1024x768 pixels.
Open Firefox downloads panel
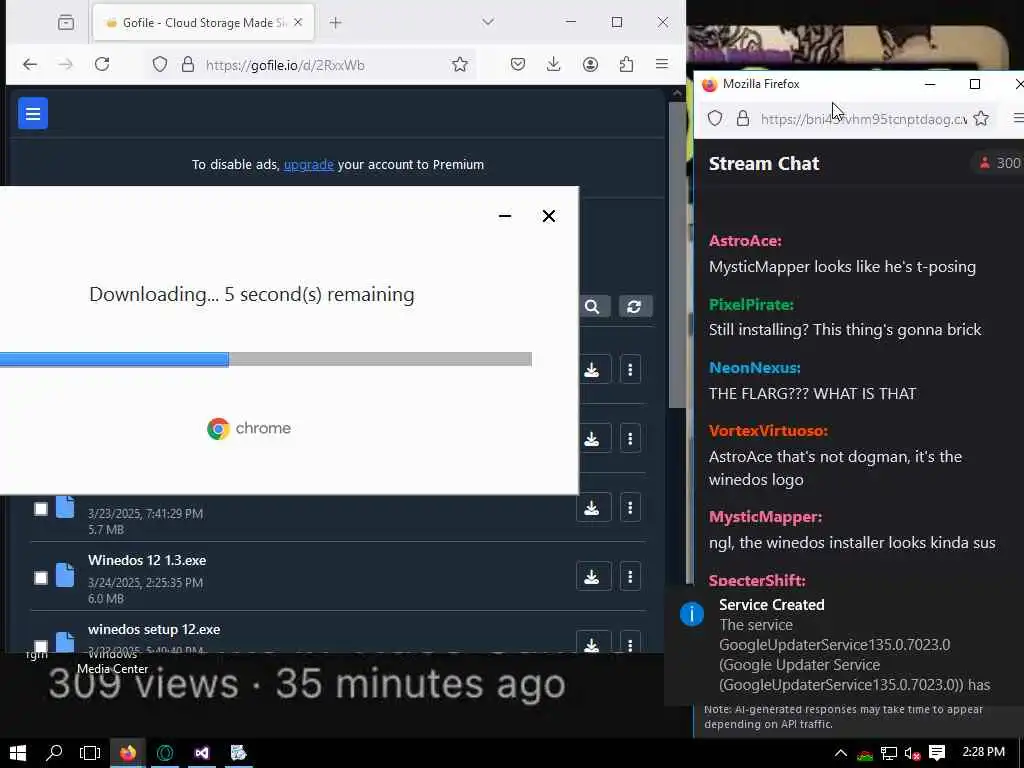coord(554,64)
